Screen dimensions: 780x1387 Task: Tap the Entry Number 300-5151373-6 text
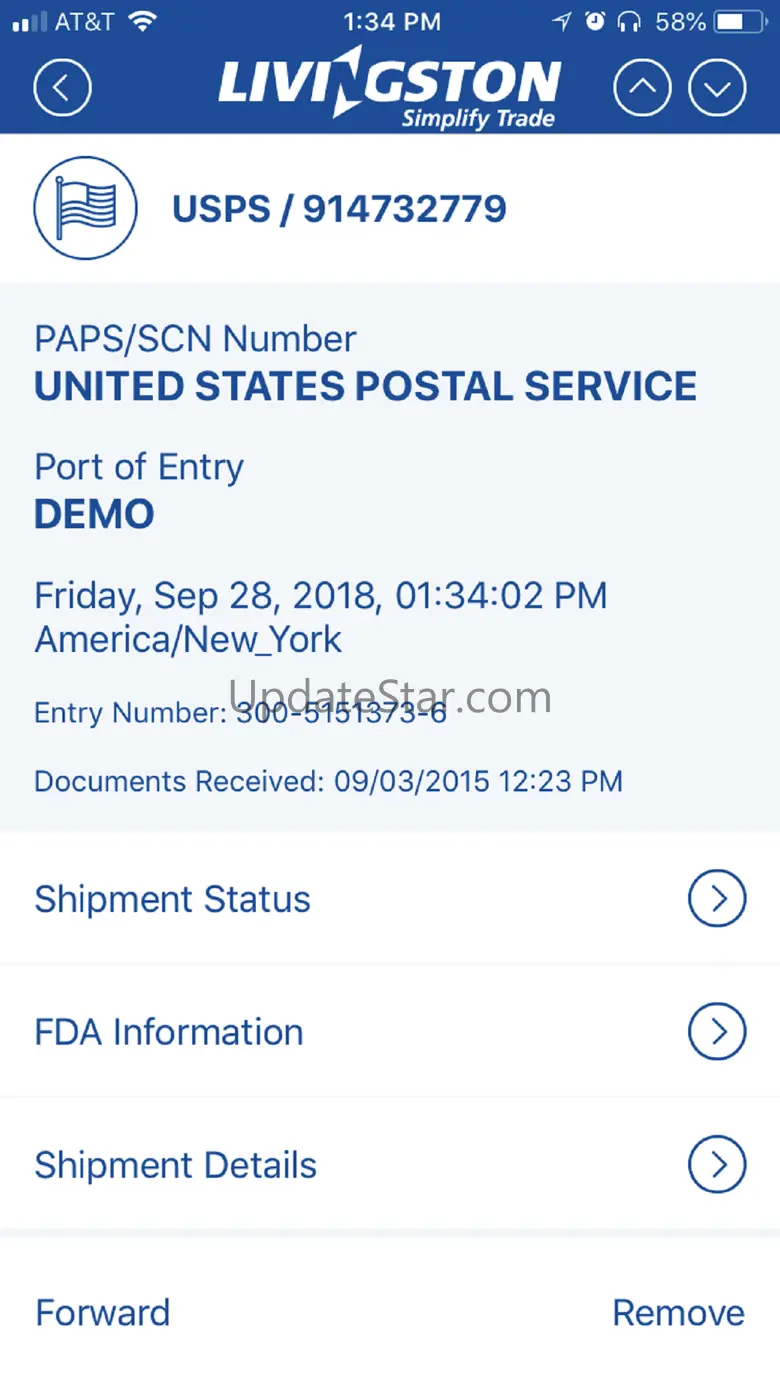240,713
